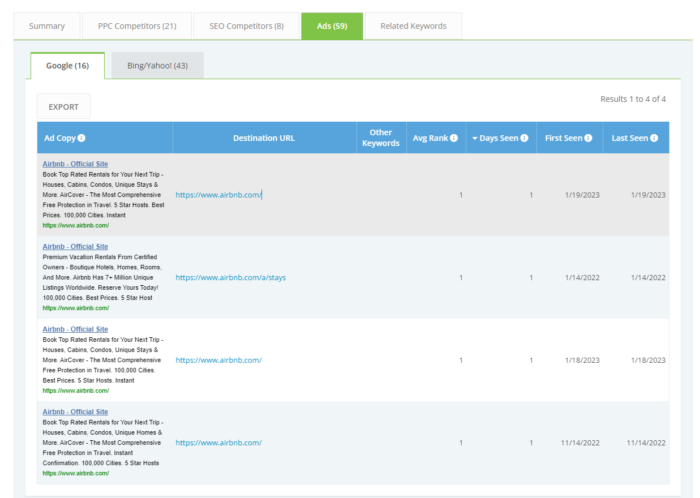
Task: Click the EXPORT button
Action: (63, 107)
